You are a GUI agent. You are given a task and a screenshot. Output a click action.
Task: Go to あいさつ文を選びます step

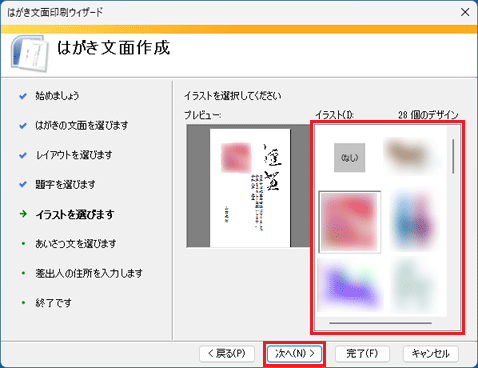76,244
